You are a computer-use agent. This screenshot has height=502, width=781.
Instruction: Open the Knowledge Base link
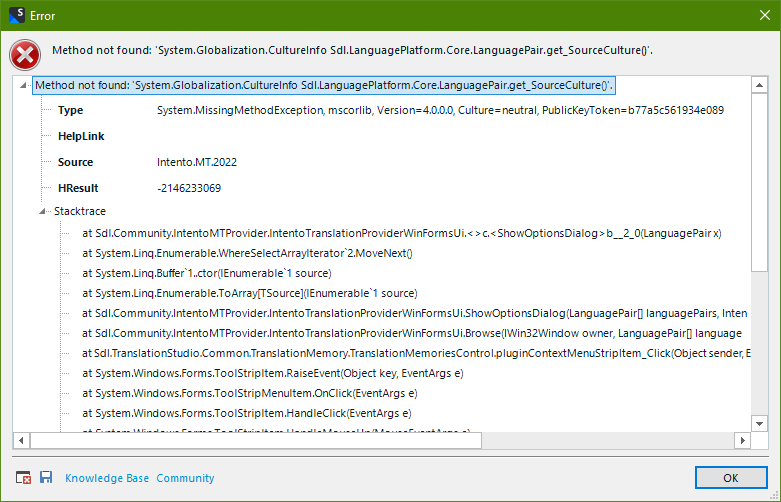point(107,478)
